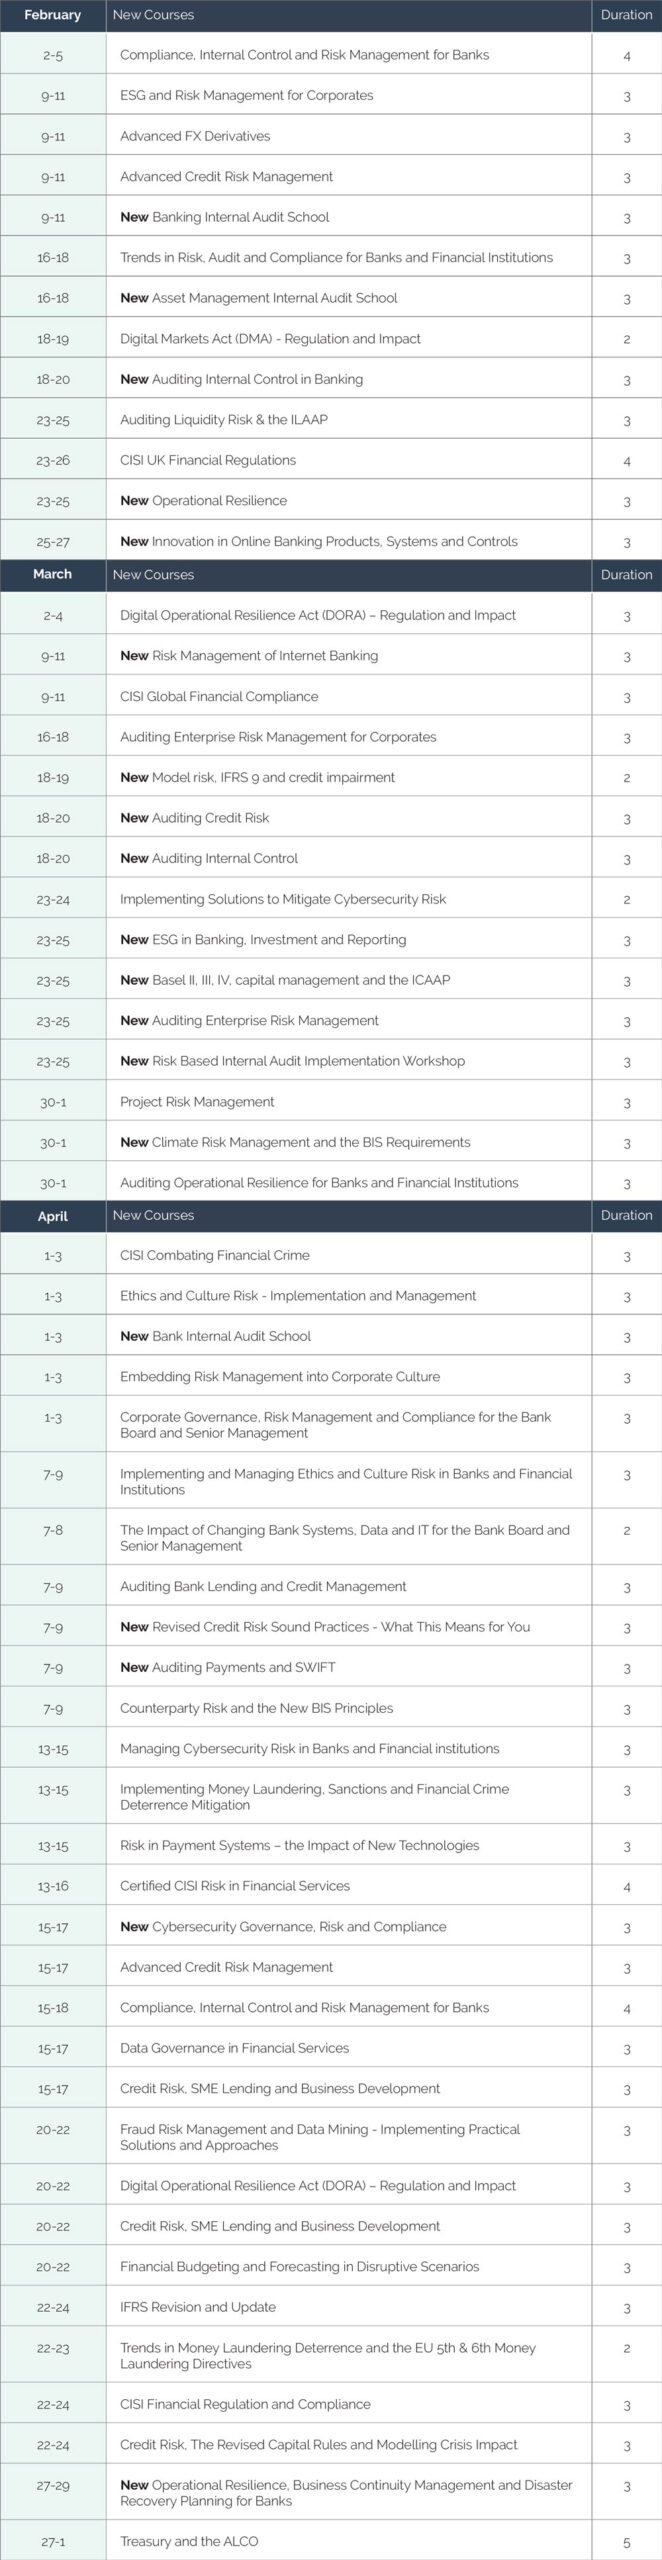Screen dimensions: 662x2560
Task: Open the ESG and Risk Management for Corporates course
Action: (x=246, y=96)
